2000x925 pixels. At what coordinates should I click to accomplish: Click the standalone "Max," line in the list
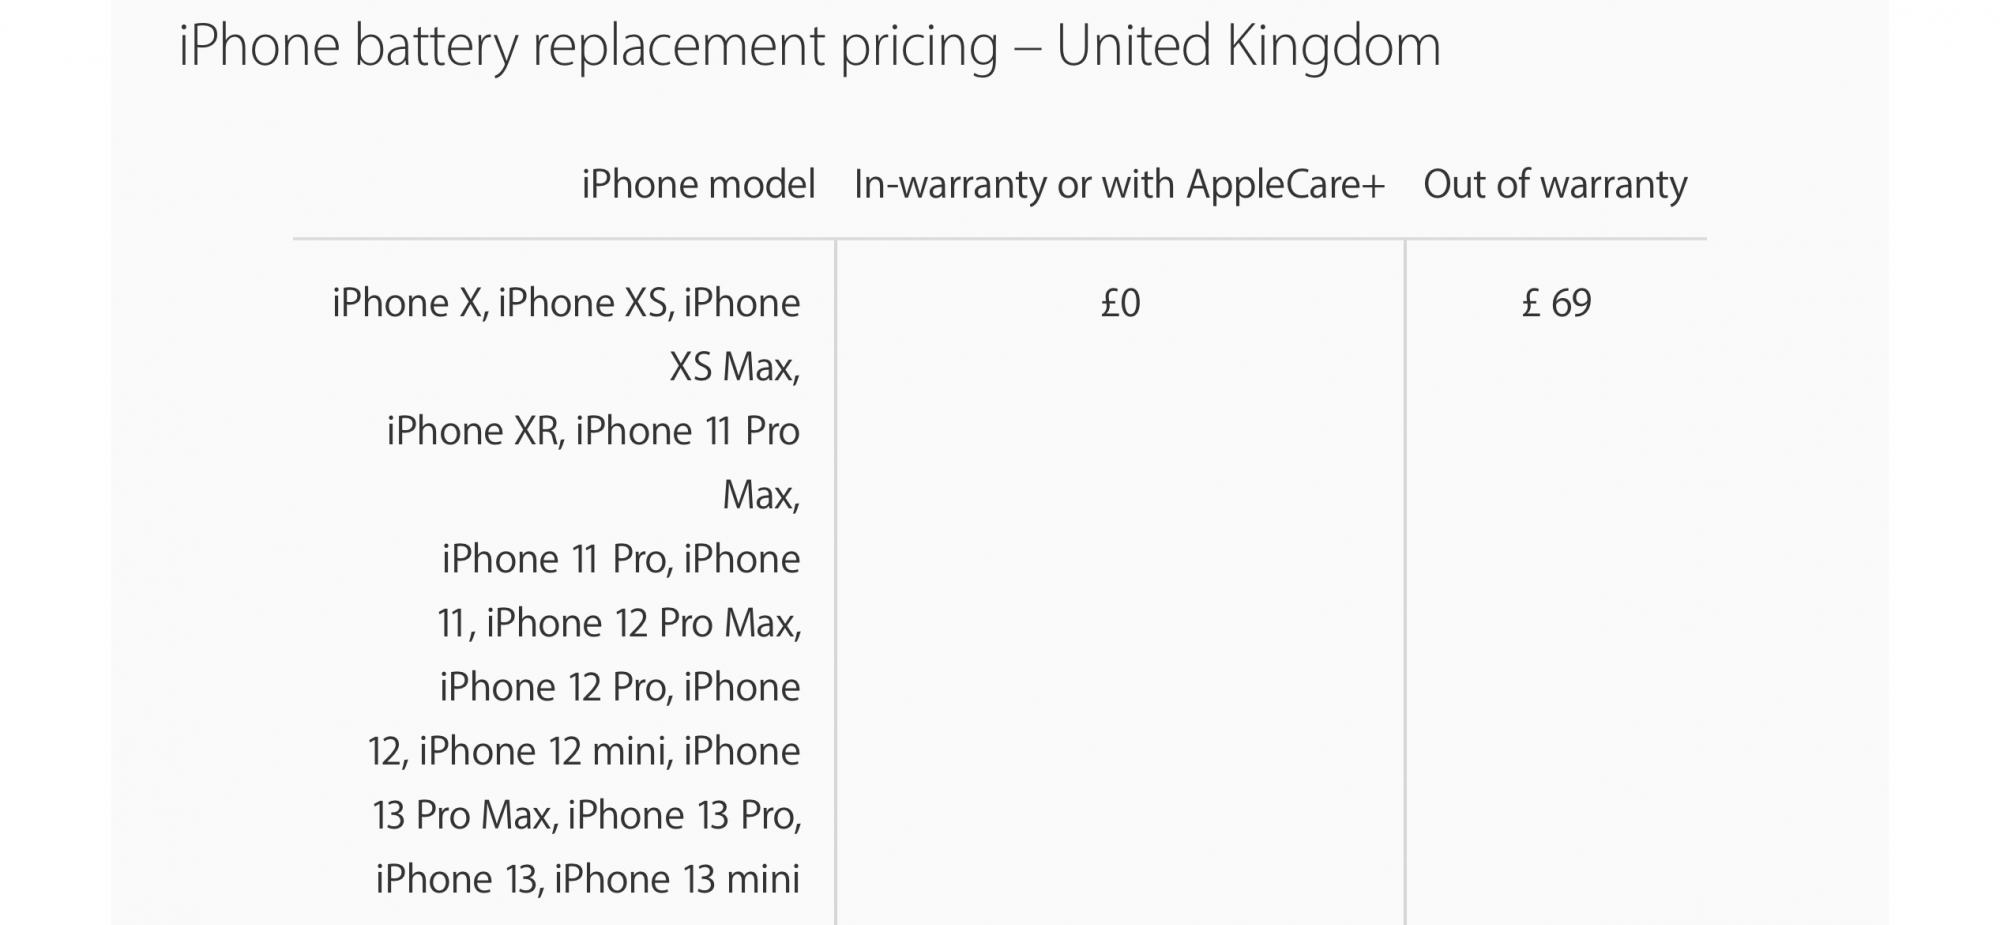coord(761,495)
